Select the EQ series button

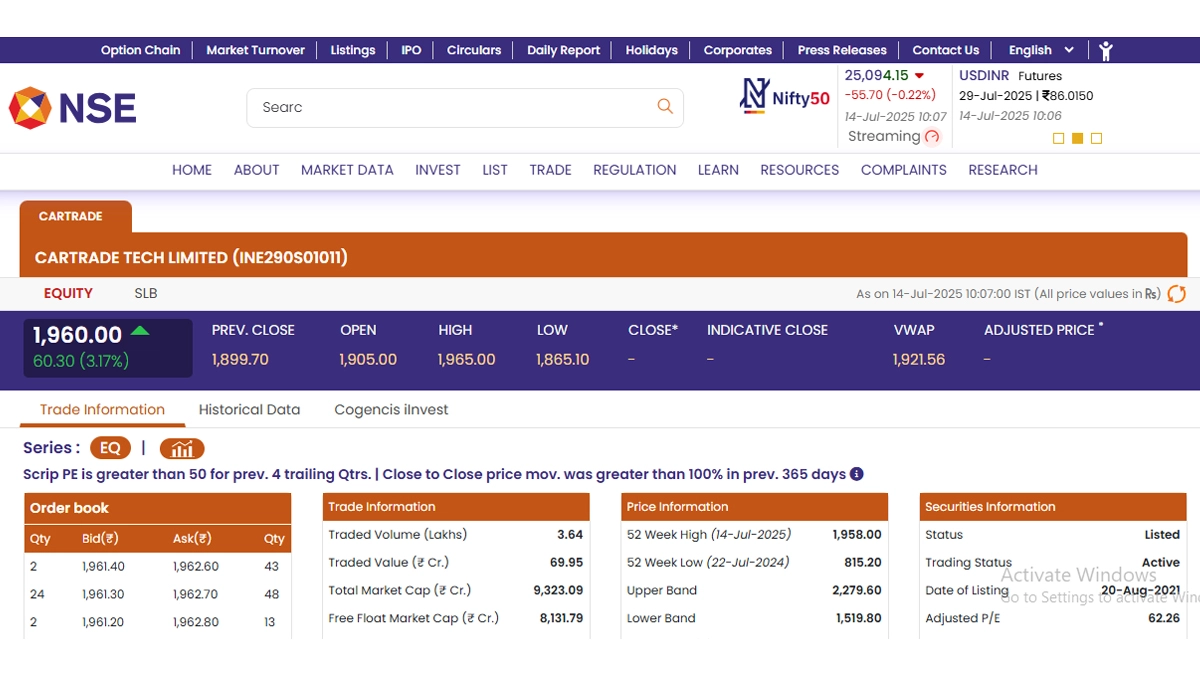110,448
